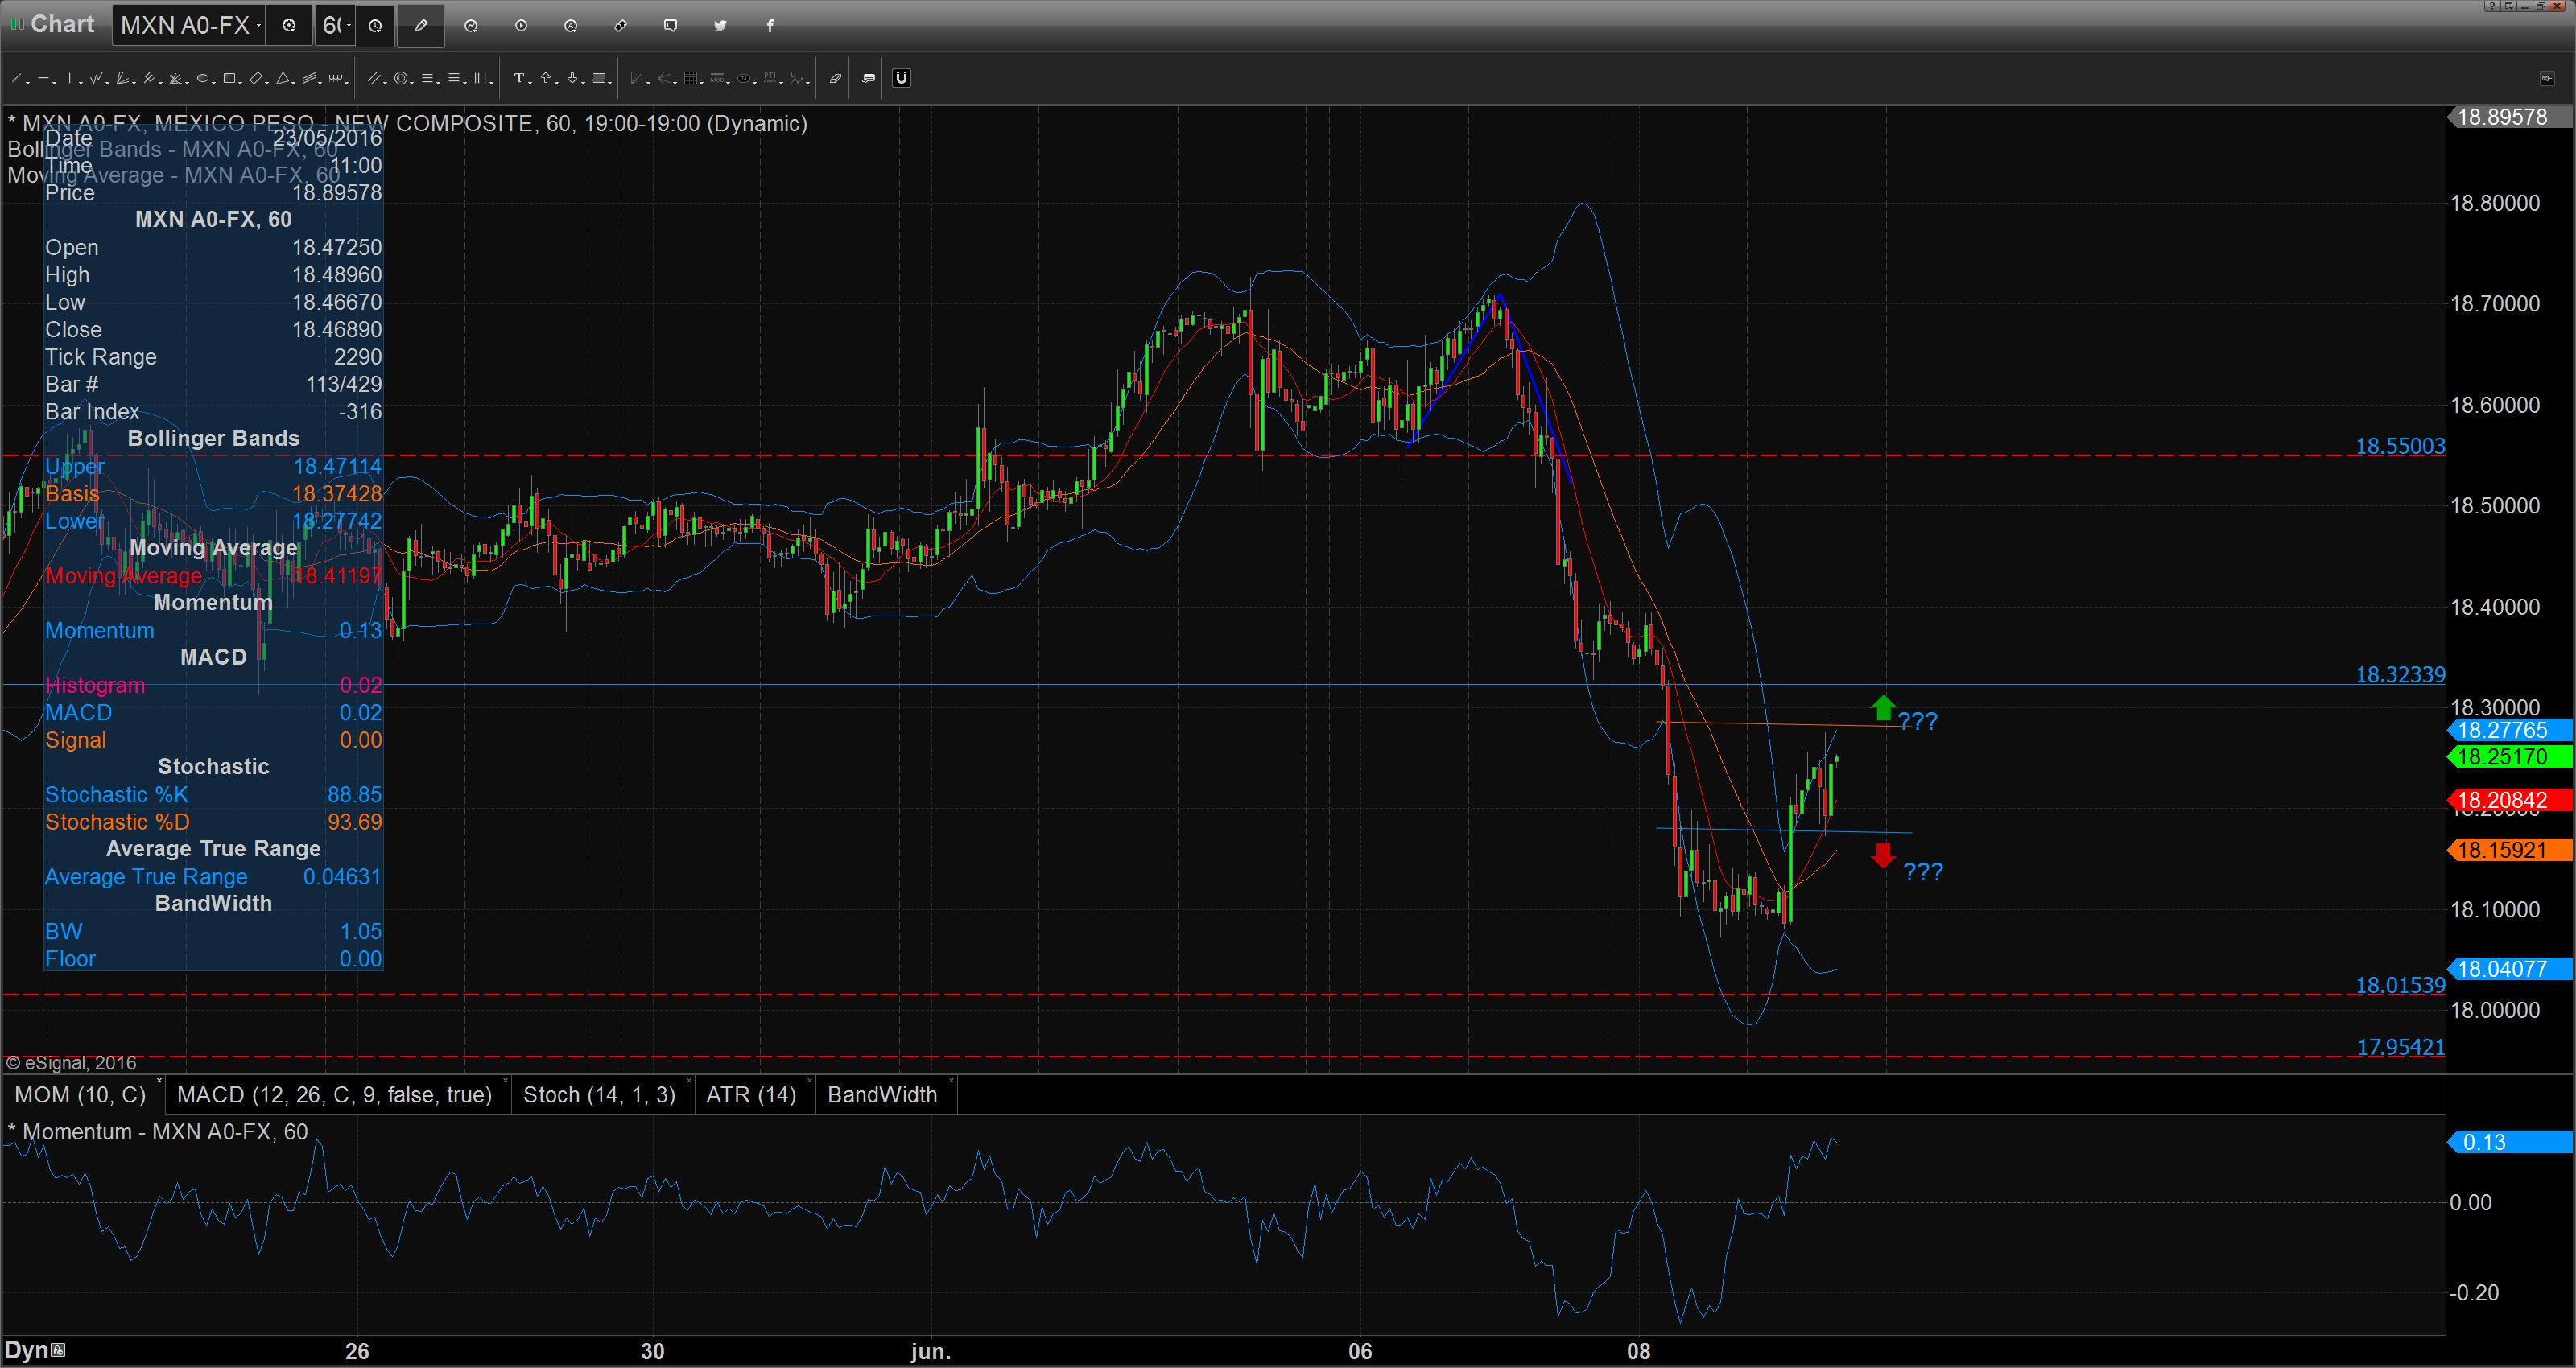Click the 18.55003 horizontal line label
Screen dimensions: 2576x1368
[2400, 446]
